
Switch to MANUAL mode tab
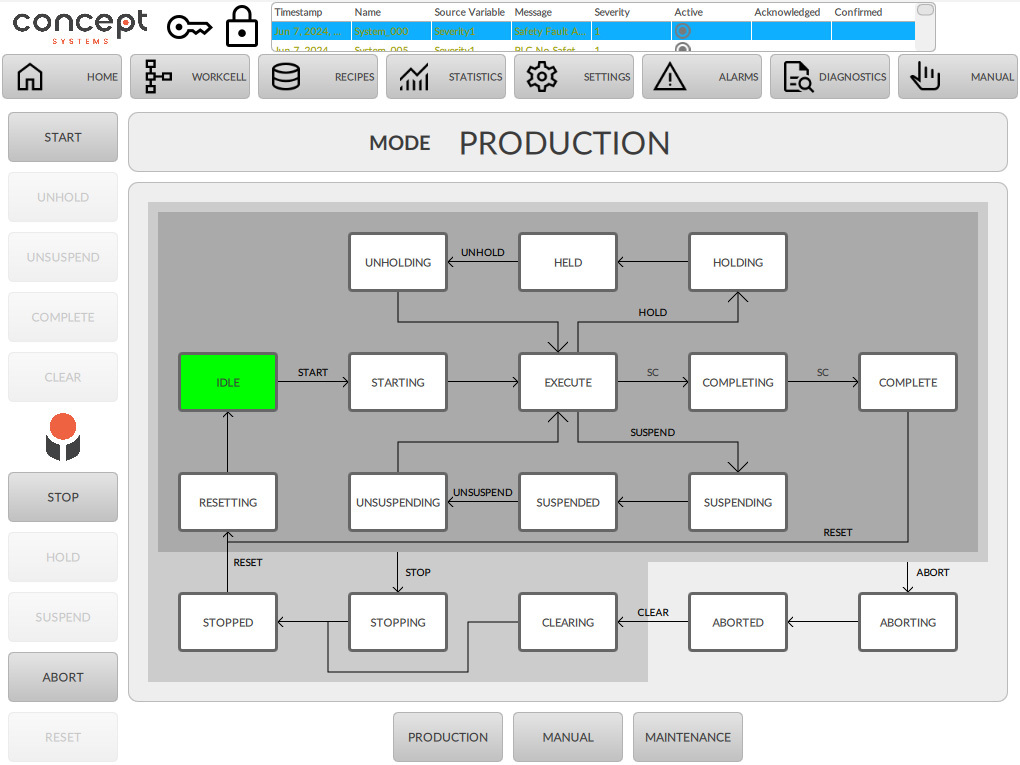click(568, 737)
